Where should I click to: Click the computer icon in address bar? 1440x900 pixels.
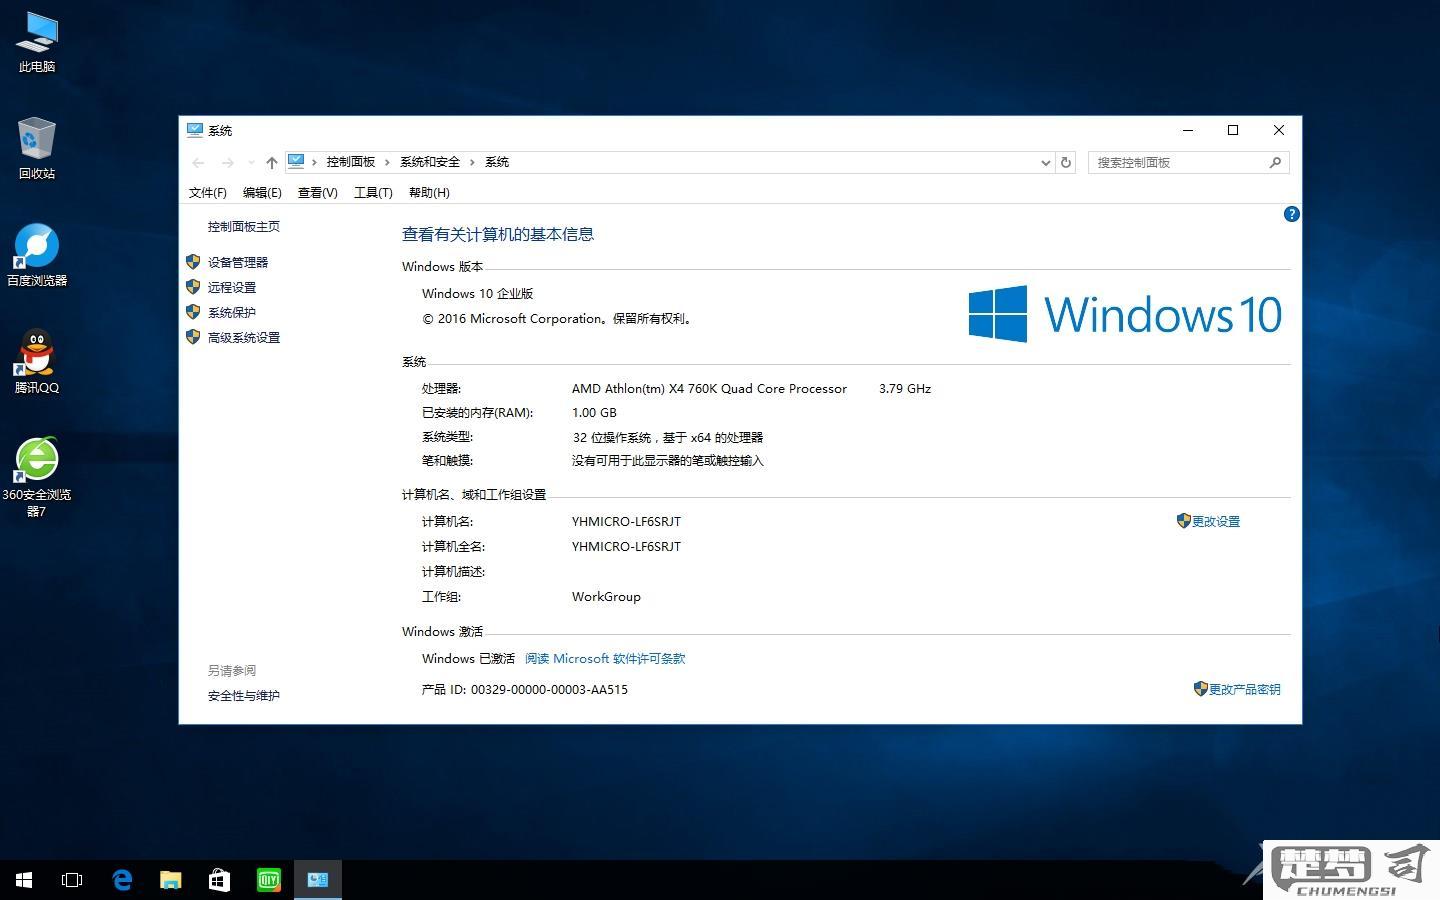coord(296,161)
